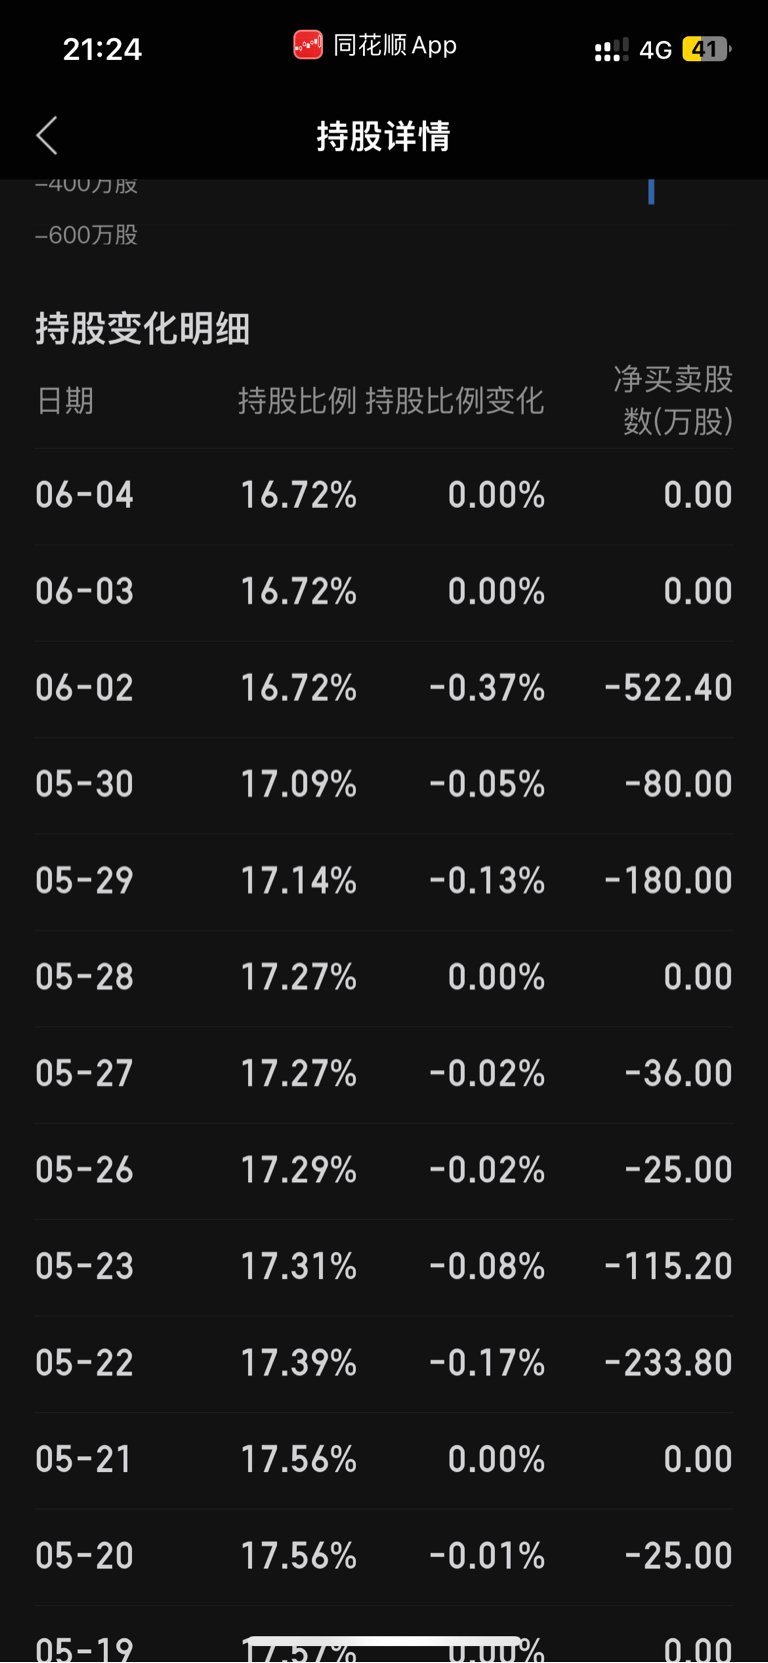
Task: Select the 日期 column header
Action: [65, 401]
